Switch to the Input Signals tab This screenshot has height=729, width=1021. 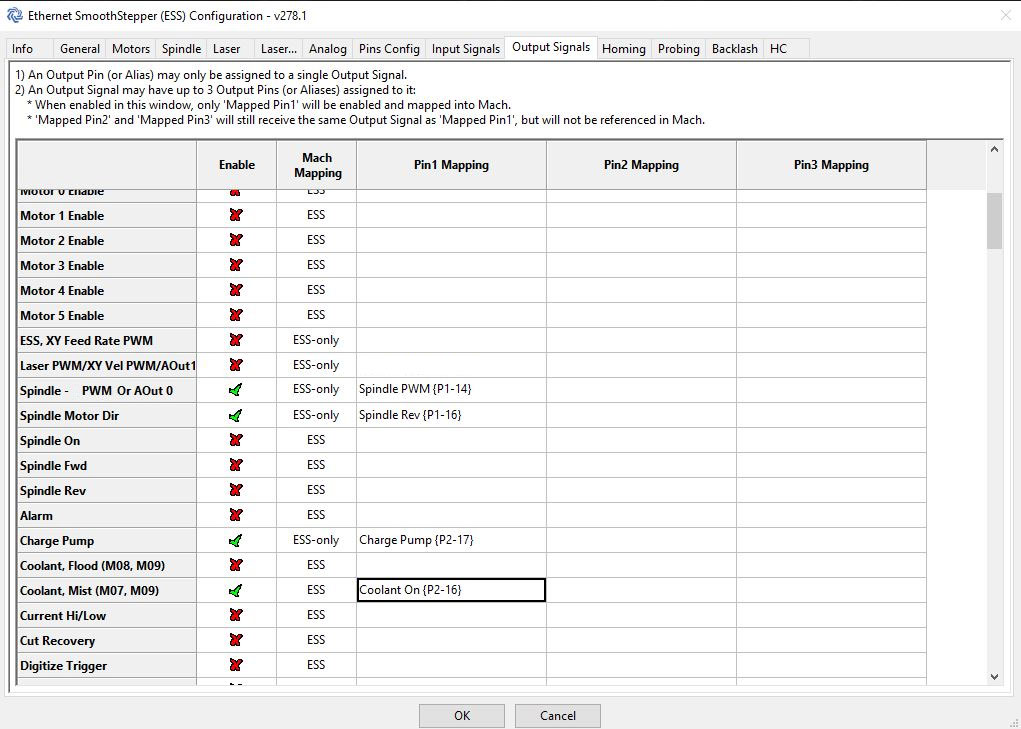[466, 49]
